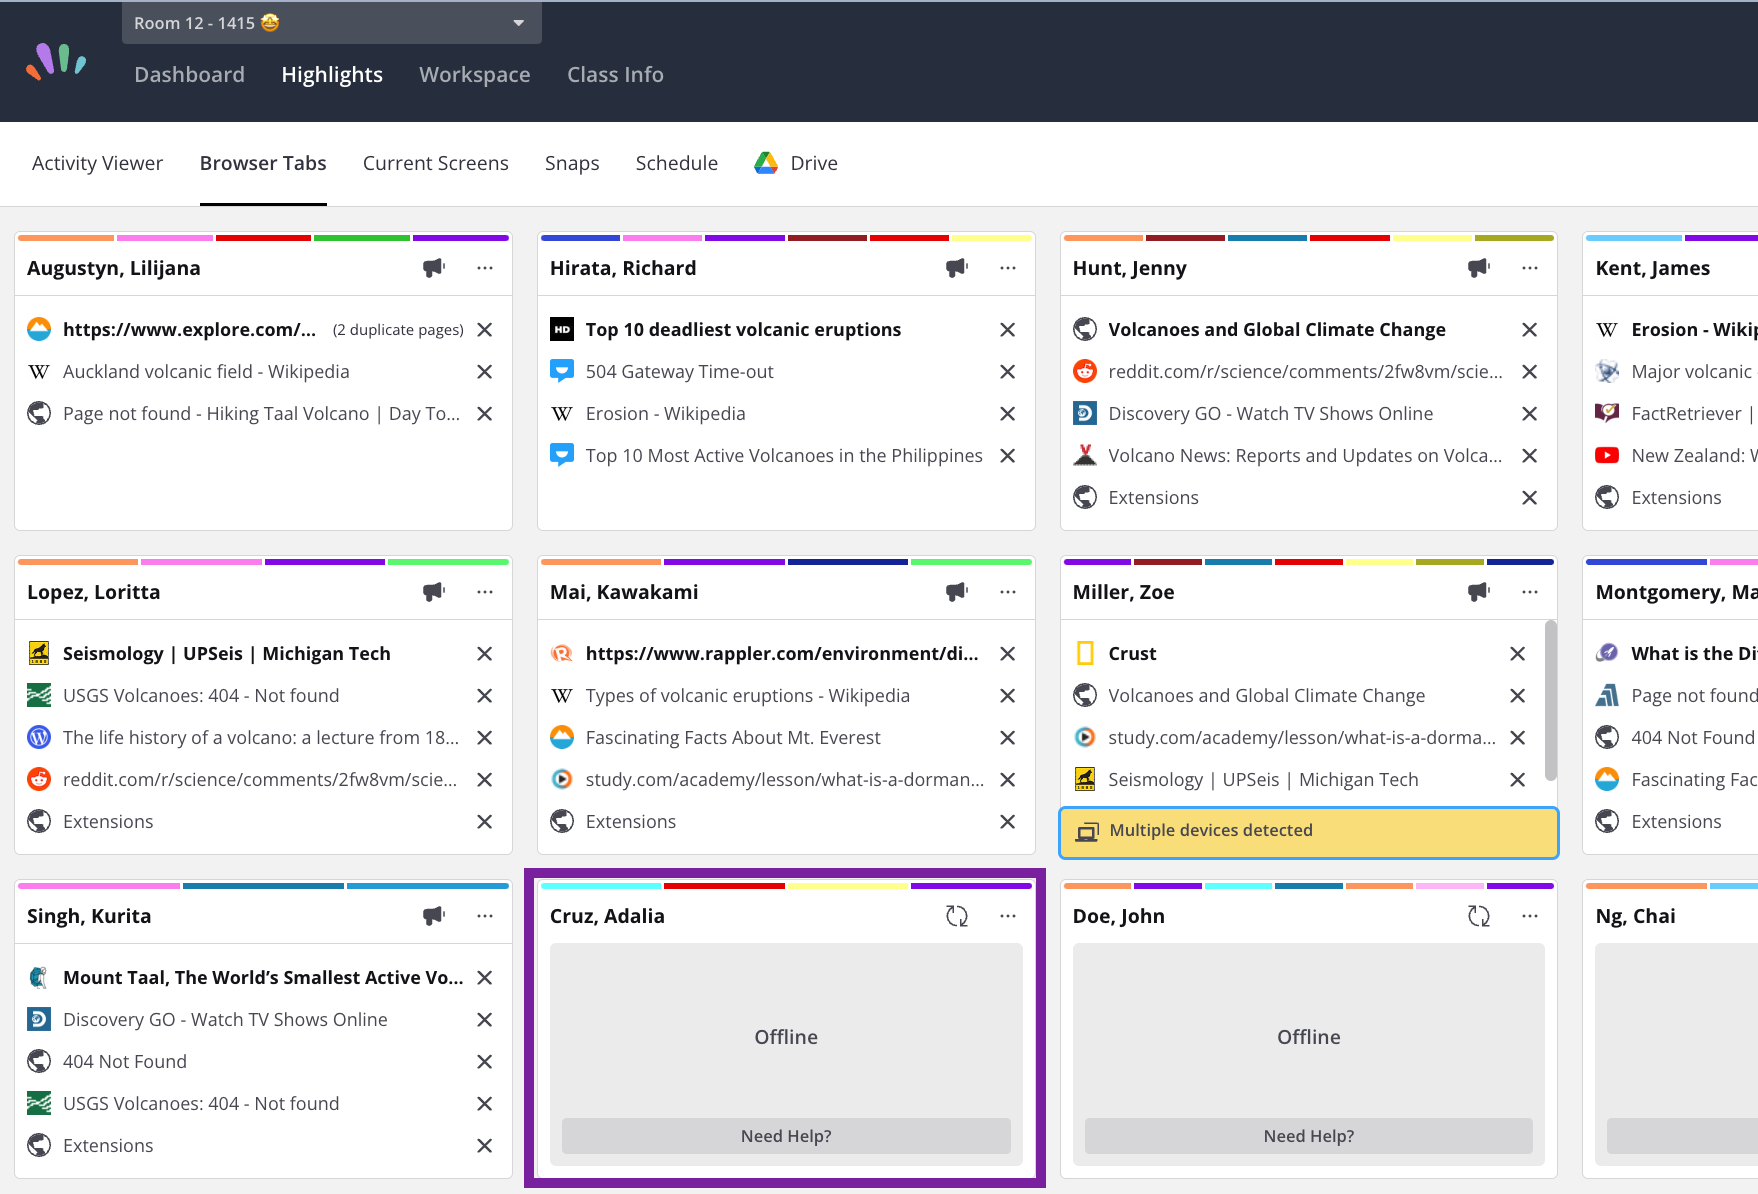Open the Snaps tab
1758x1194 pixels.
point(572,163)
